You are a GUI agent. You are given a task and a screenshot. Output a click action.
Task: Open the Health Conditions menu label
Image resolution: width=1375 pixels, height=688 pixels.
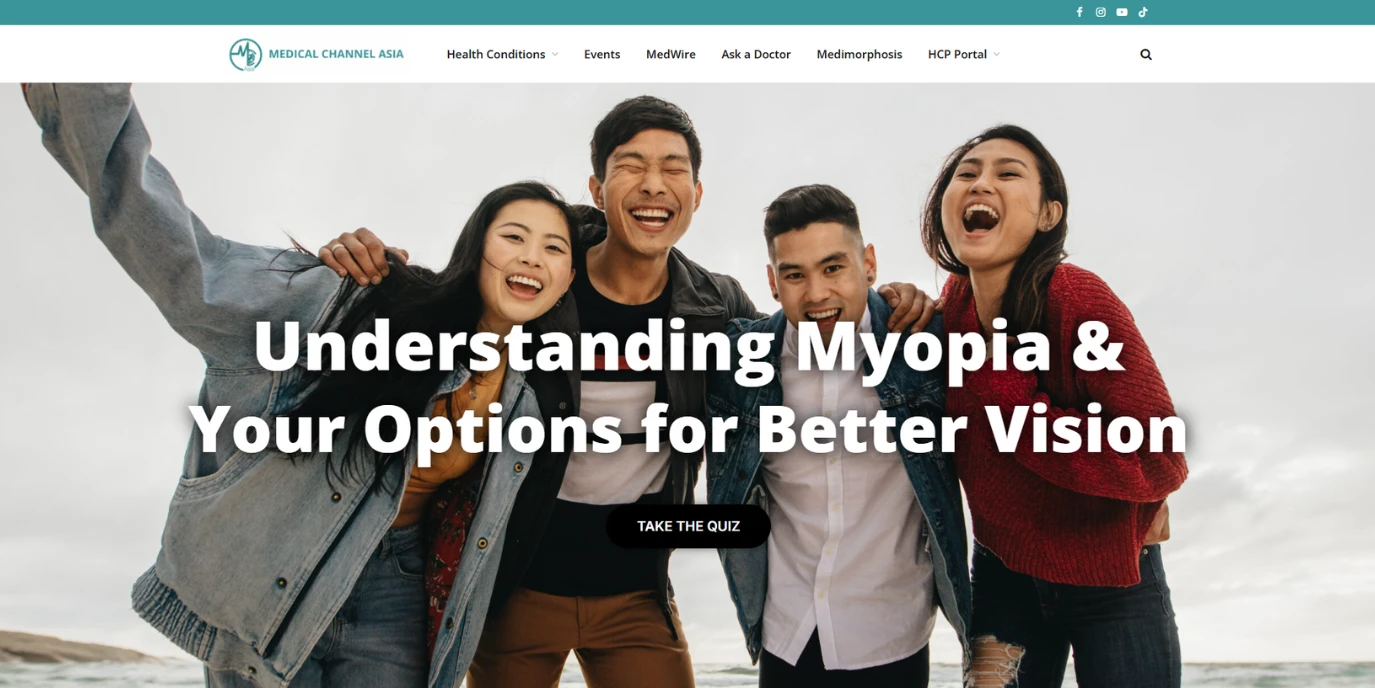tap(496, 54)
